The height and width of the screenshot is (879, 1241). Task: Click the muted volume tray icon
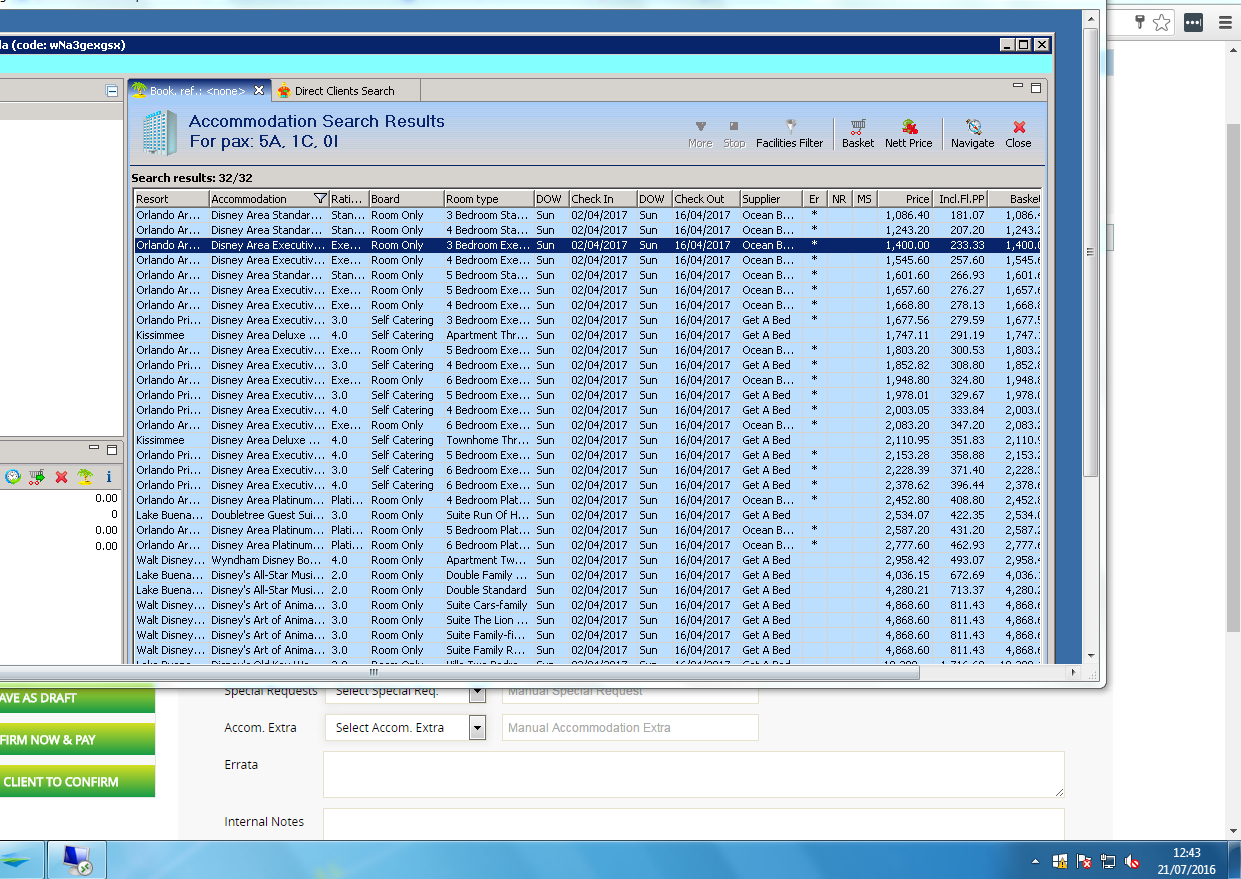click(1133, 861)
